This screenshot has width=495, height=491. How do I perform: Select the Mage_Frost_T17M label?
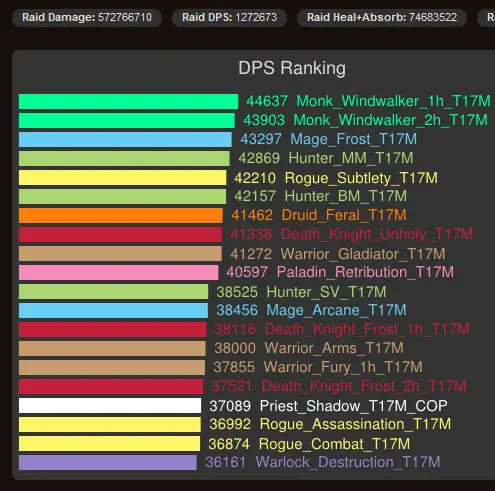tap(353, 139)
